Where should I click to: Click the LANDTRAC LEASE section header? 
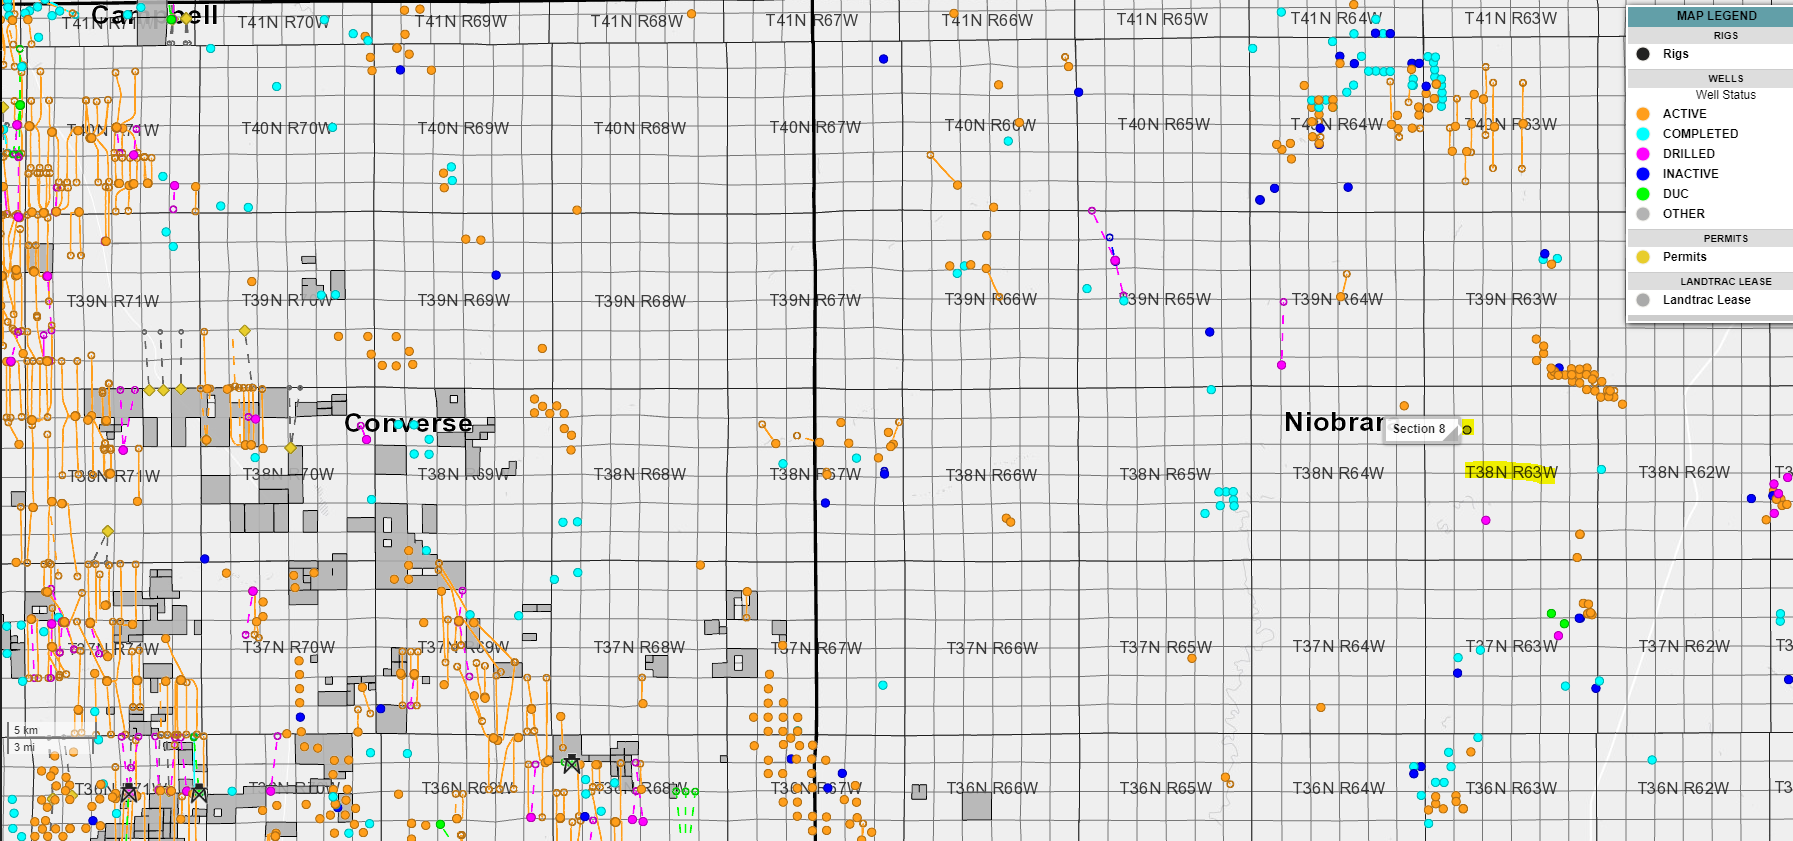click(1725, 282)
